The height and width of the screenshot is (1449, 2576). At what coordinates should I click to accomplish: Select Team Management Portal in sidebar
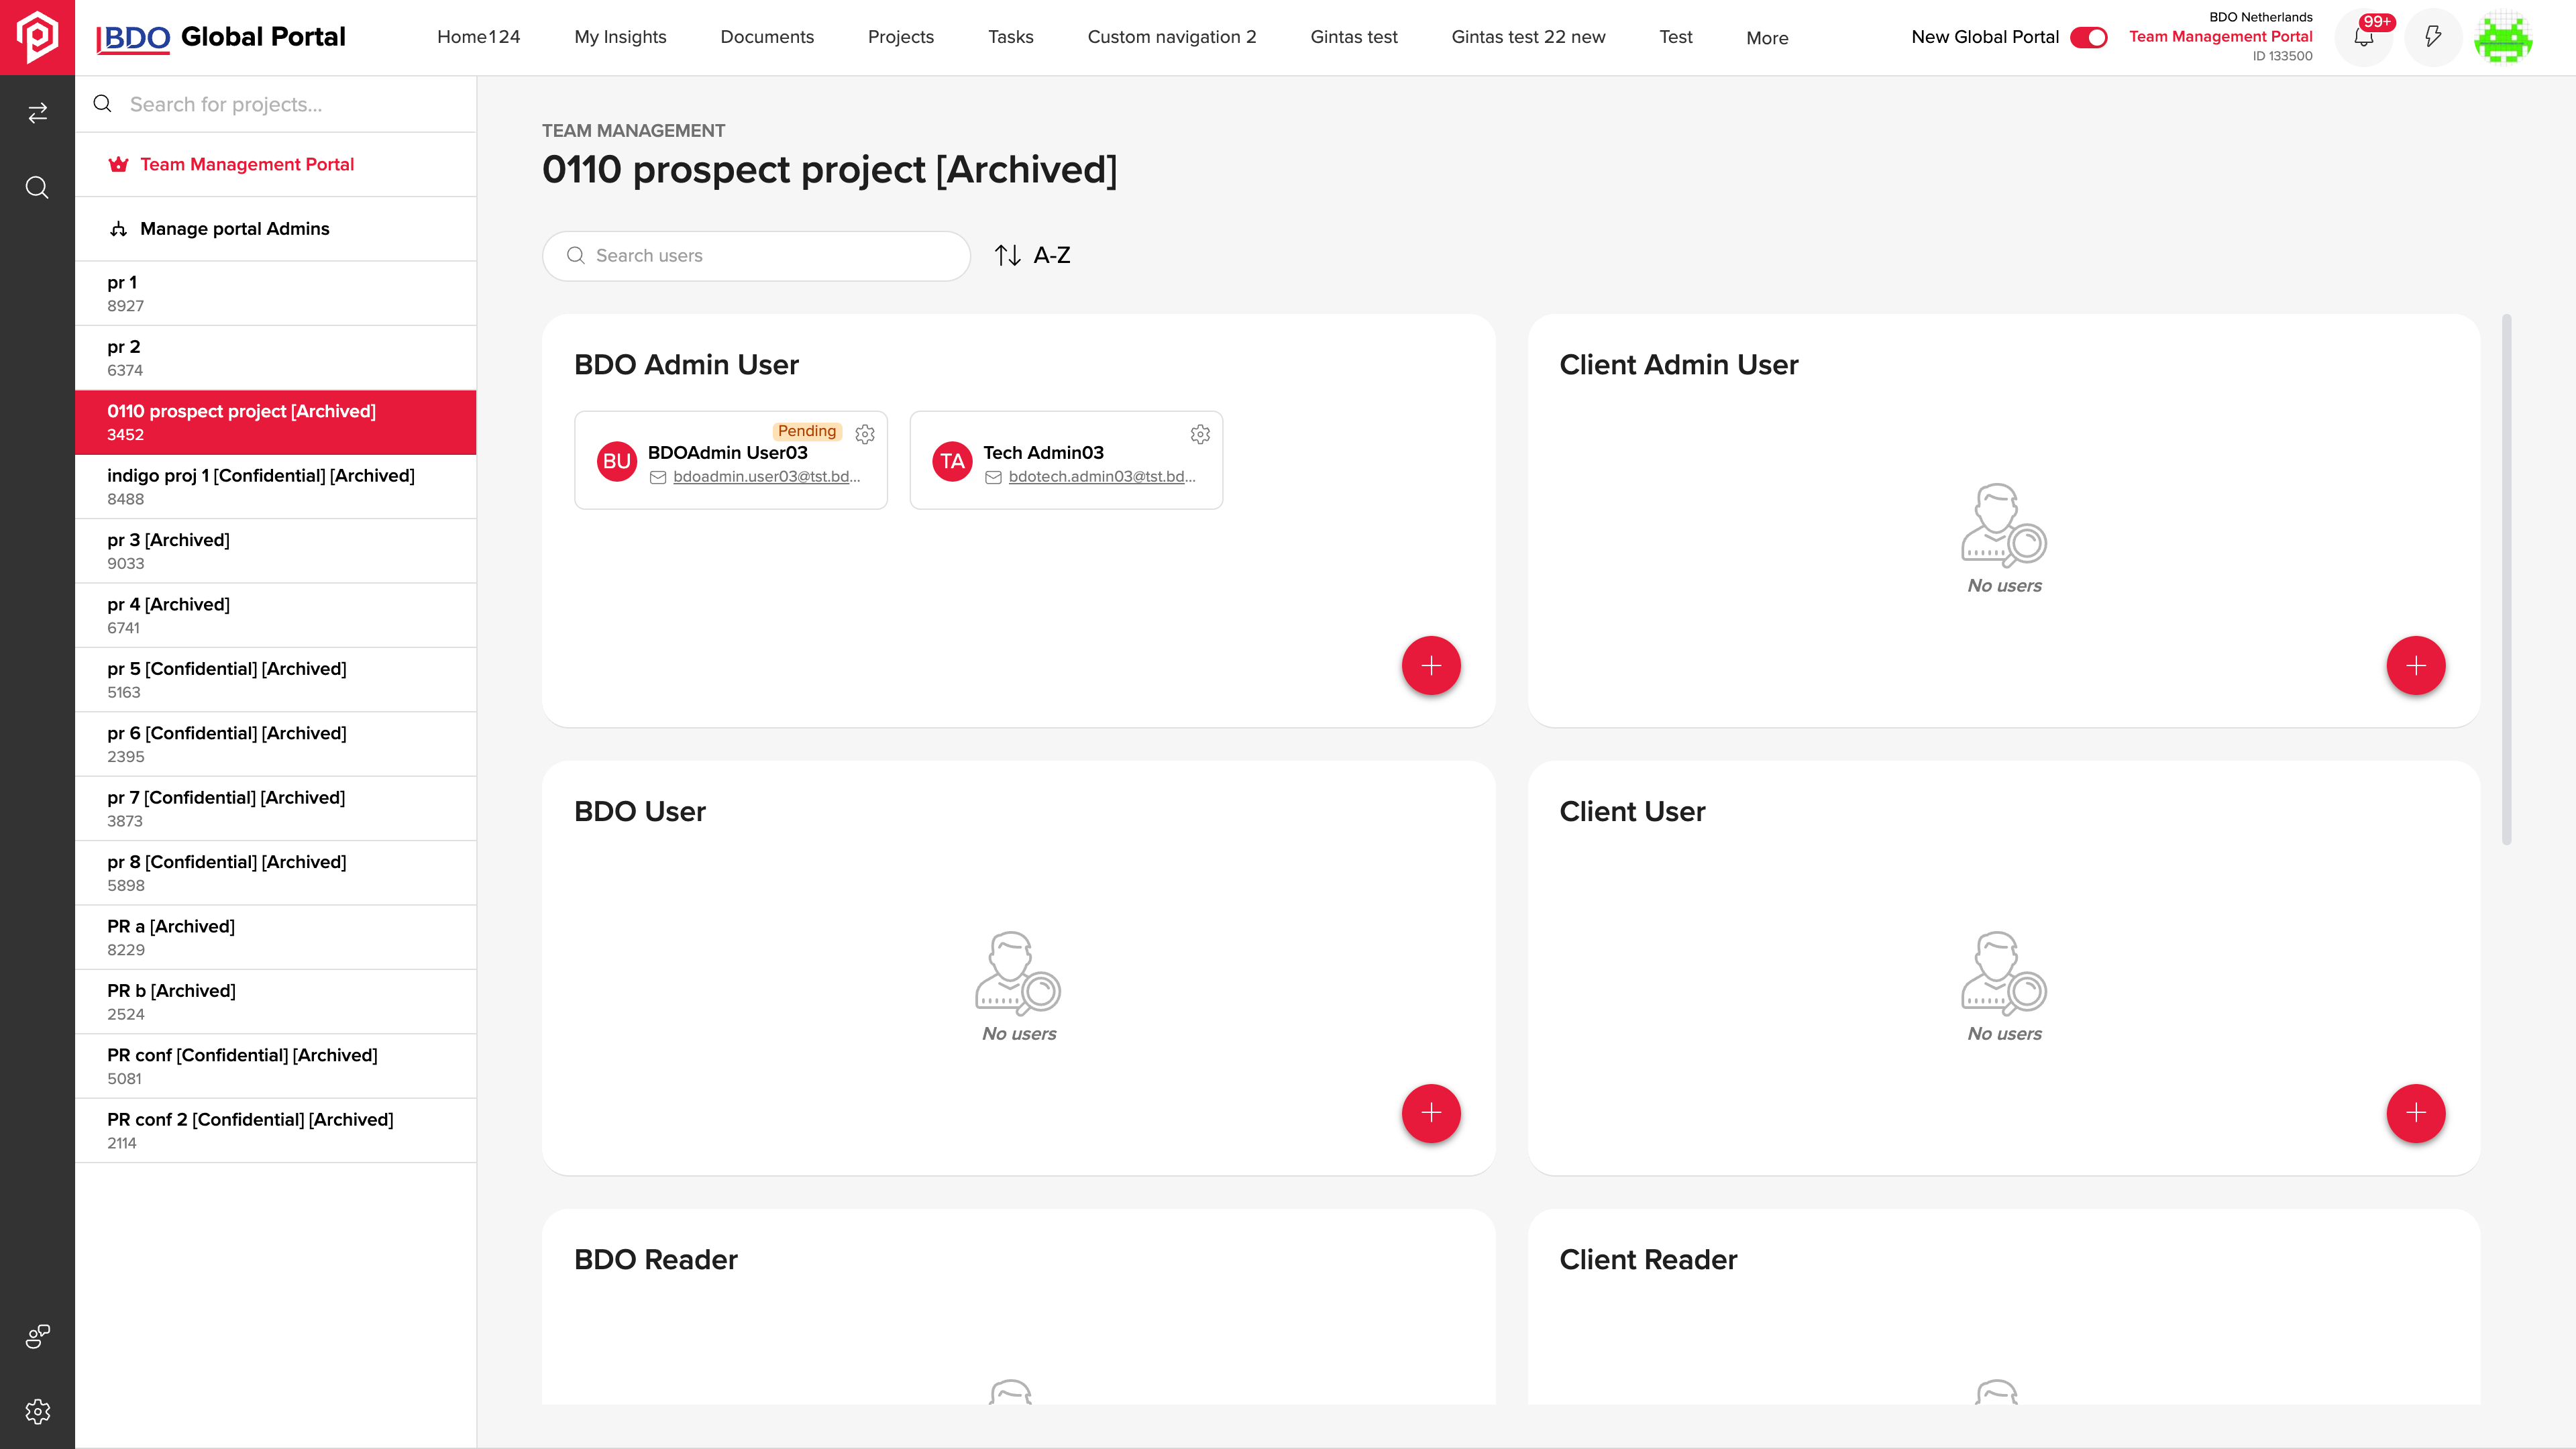(276, 164)
